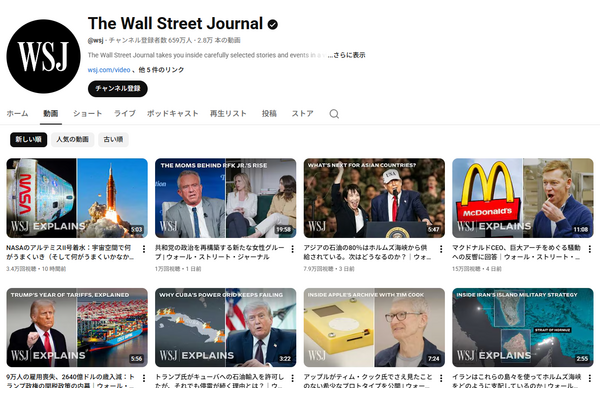The width and height of the screenshot is (600, 400).
Task: Play the NASA Artemis II rocket thumbnail
Action: 77,198
